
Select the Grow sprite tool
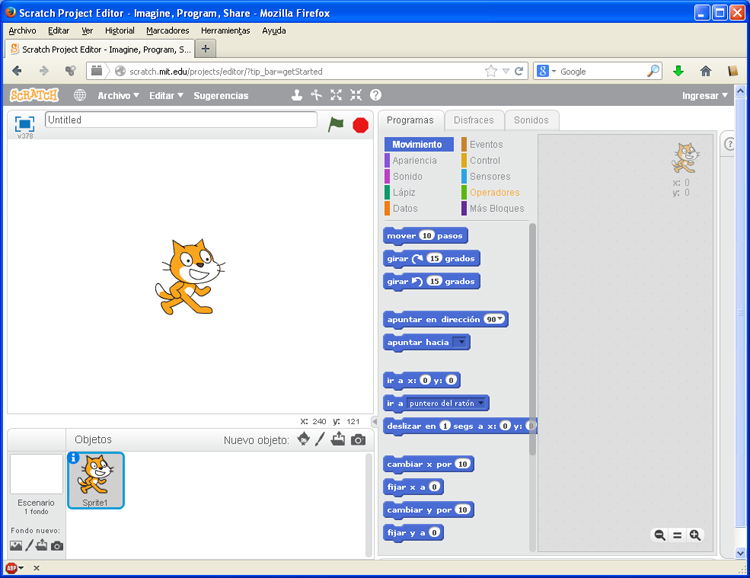(x=336, y=95)
